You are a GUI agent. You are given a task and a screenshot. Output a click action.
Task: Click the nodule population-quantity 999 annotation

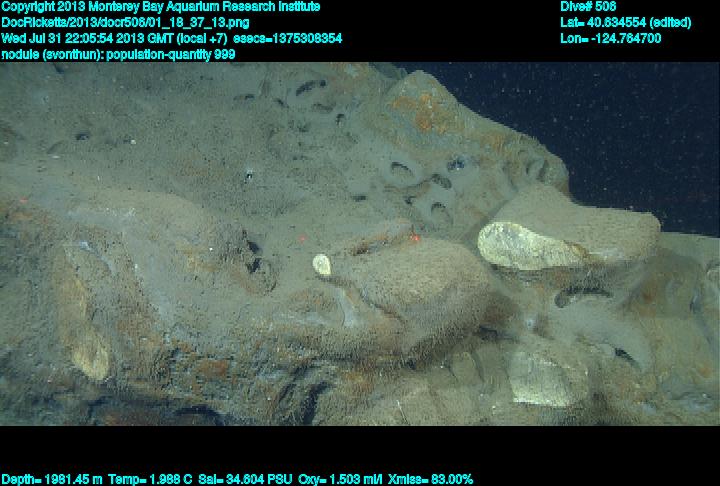pos(118,55)
